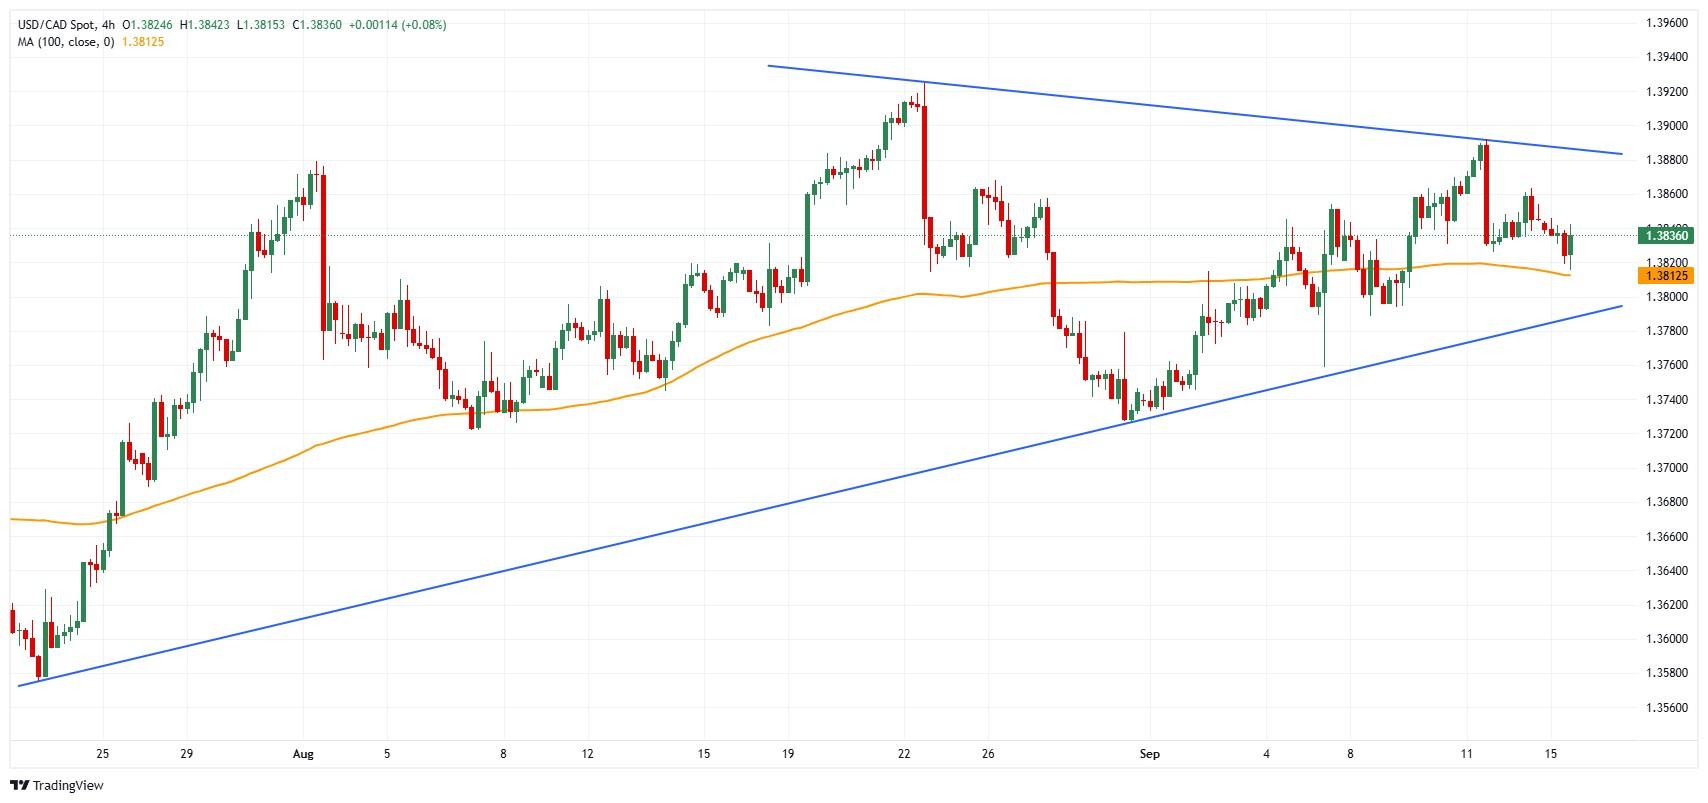Click the 1.35800 price axis label
1708x803 pixels.
coord(1665,672)
